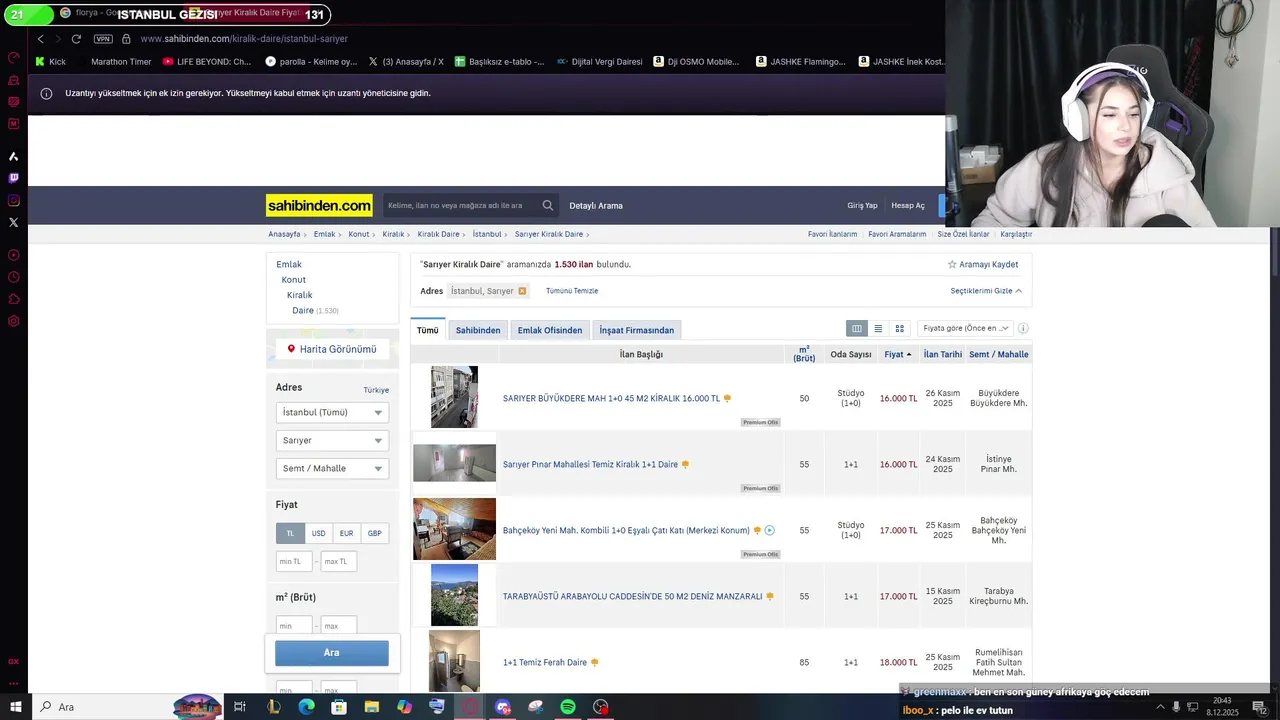The height and width of the screenshot is (720, 1280).
Task: Switch to the İnşaat Firmasından tab
Action: point(637,330)
